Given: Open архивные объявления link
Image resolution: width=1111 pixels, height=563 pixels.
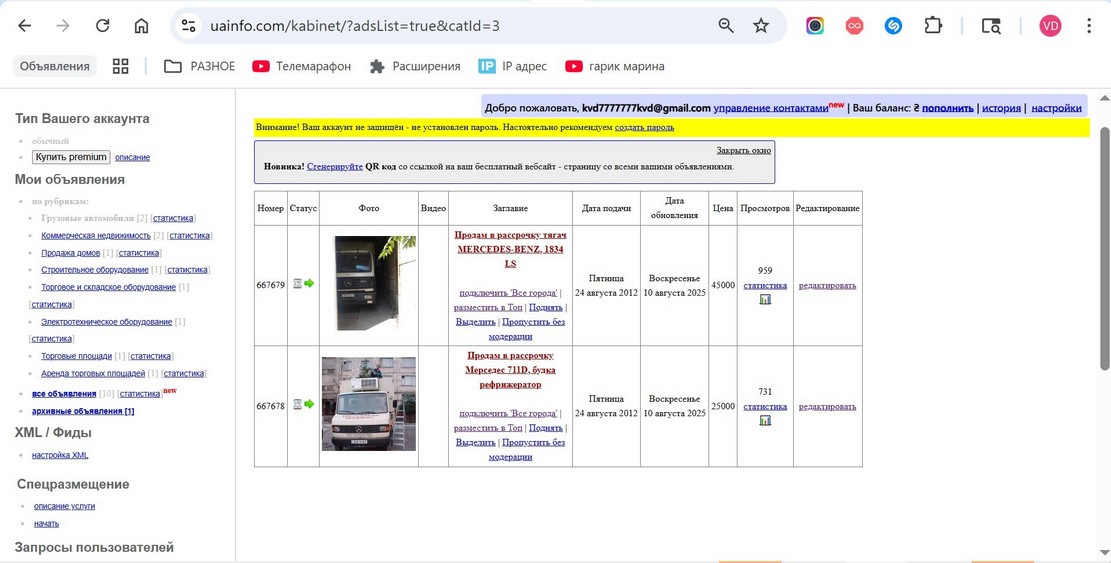Looking at the screenshot, I should pos(83,411).
